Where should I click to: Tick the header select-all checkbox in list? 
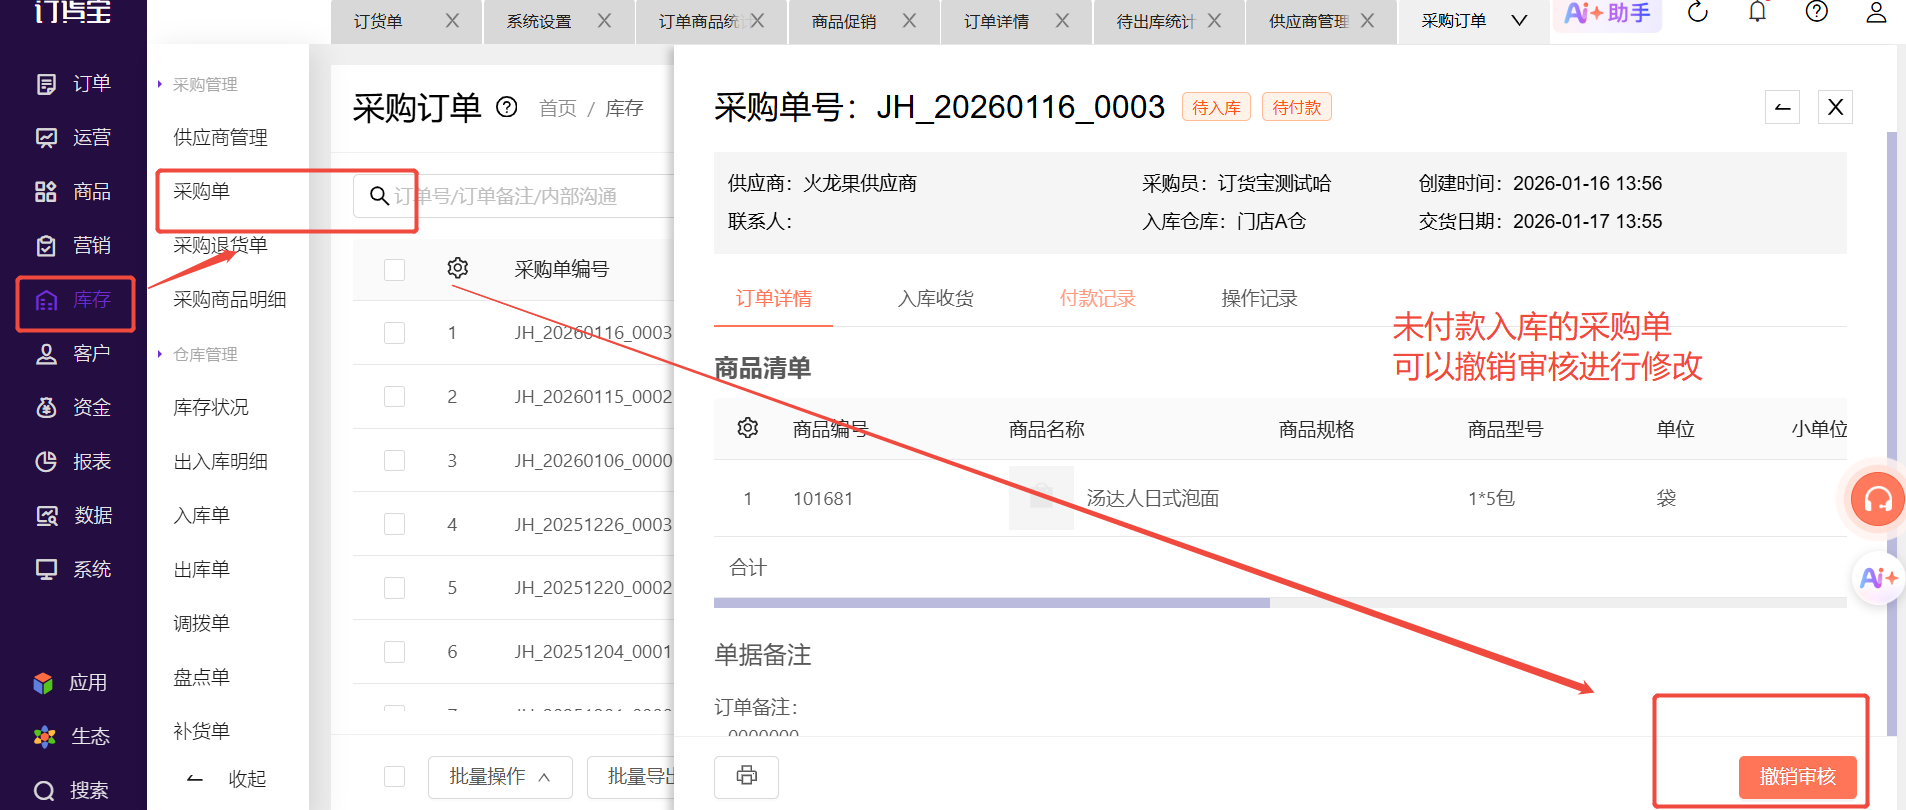tap(395, 269)
